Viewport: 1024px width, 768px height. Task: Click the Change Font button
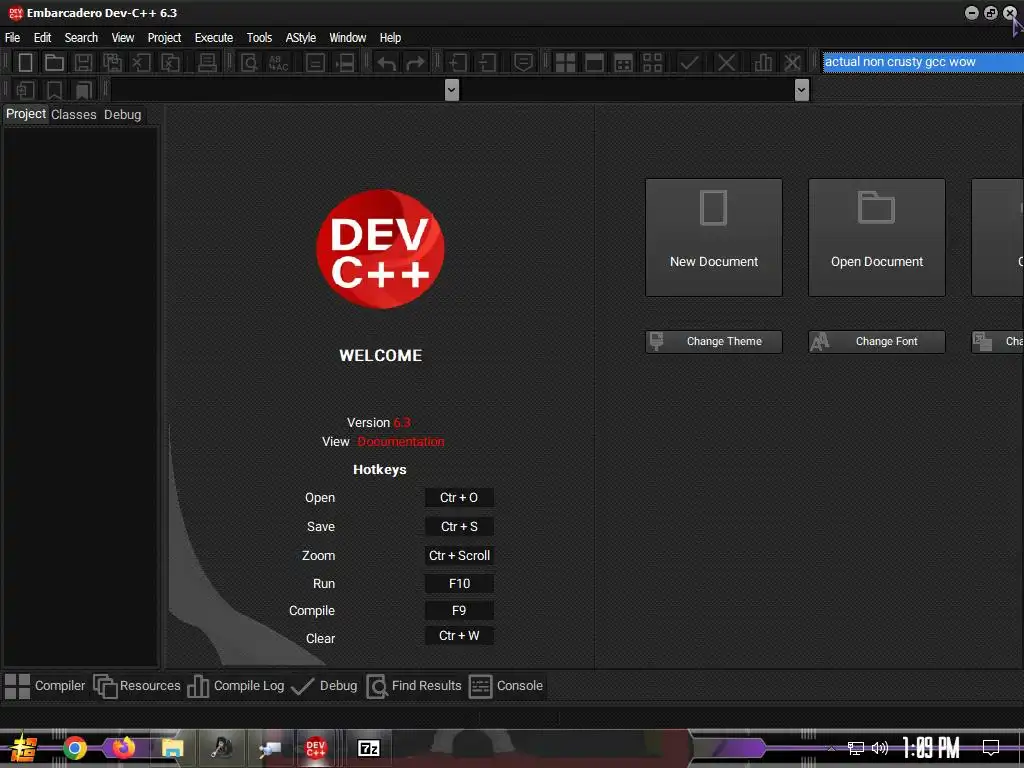click(876, 342)
